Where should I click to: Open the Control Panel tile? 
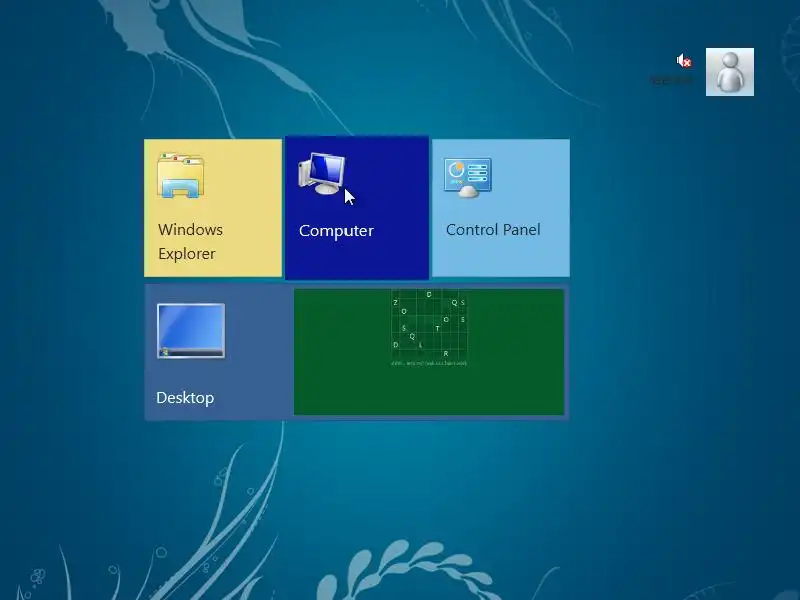[501, 208]
